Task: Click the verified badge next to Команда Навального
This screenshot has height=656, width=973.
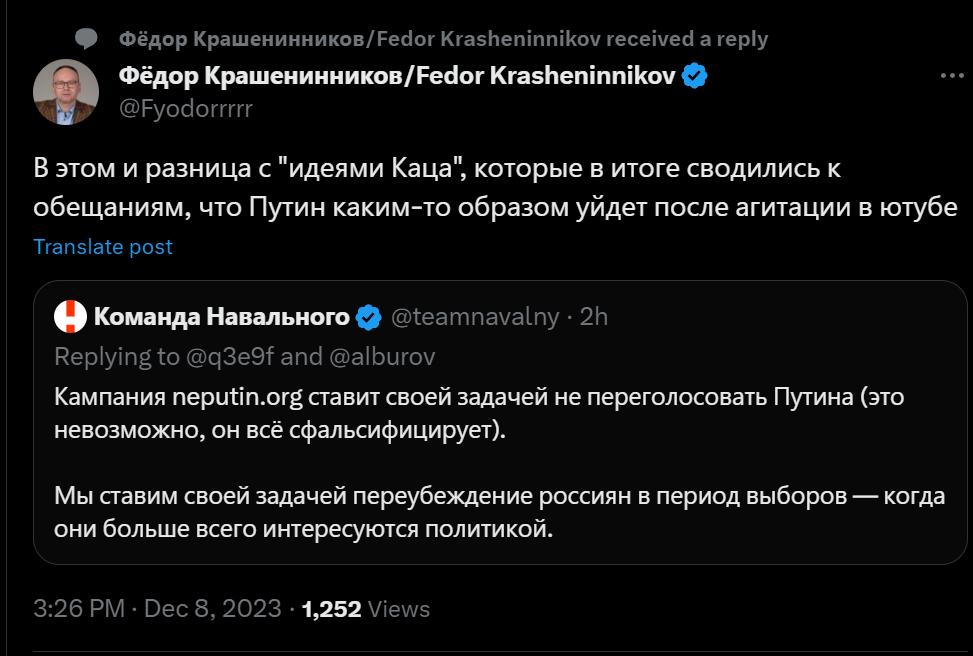Action: [x=368, y=318]
